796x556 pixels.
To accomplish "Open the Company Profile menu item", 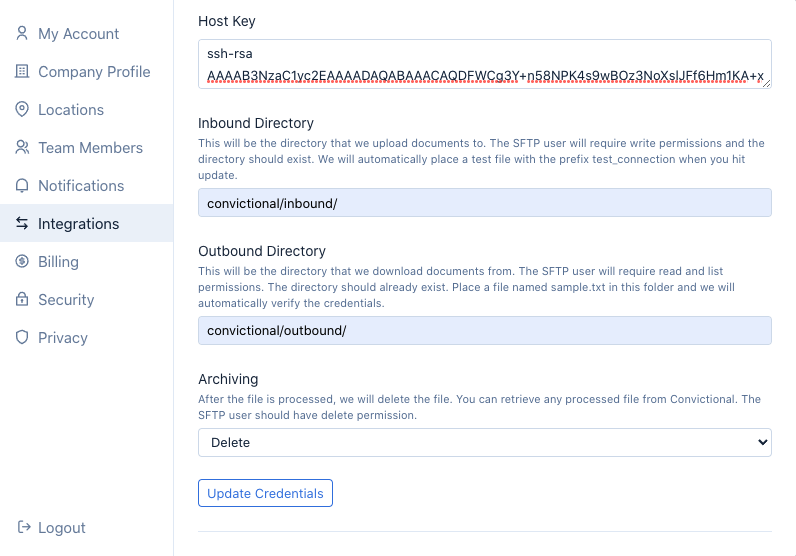I will click(x=94, y=71).
